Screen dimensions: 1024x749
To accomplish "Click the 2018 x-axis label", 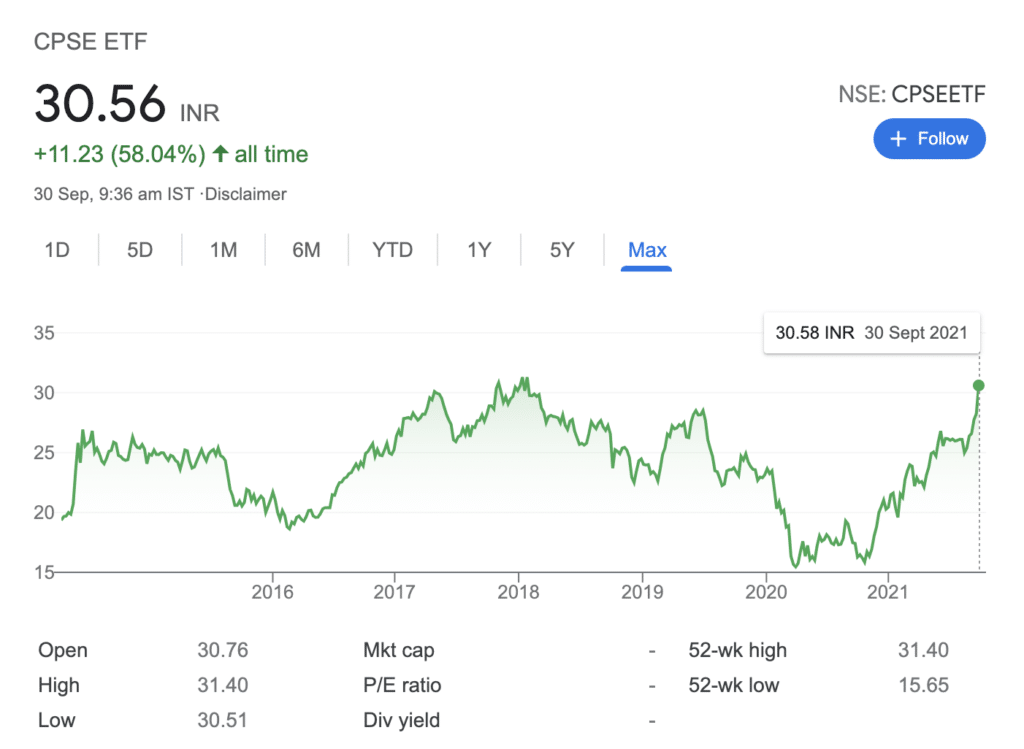I will coord(519,592).
